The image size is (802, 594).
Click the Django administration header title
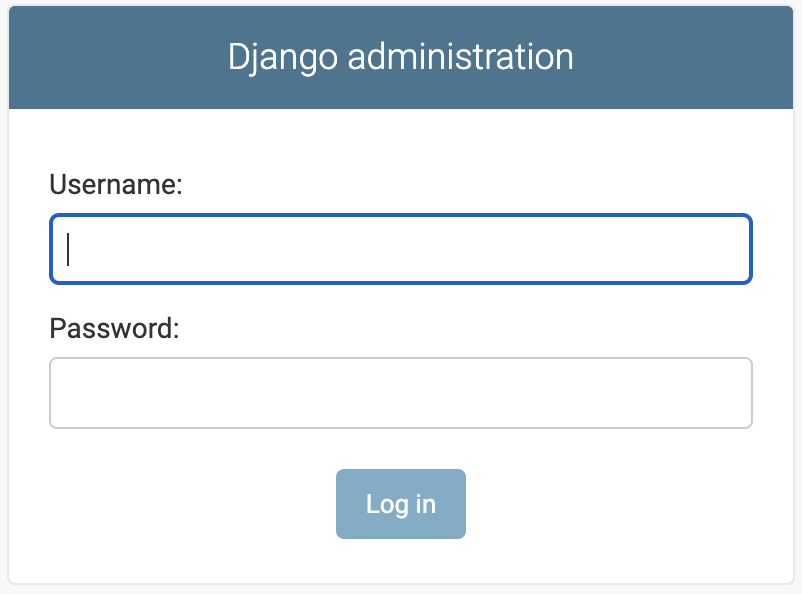[x=400, y=56]
